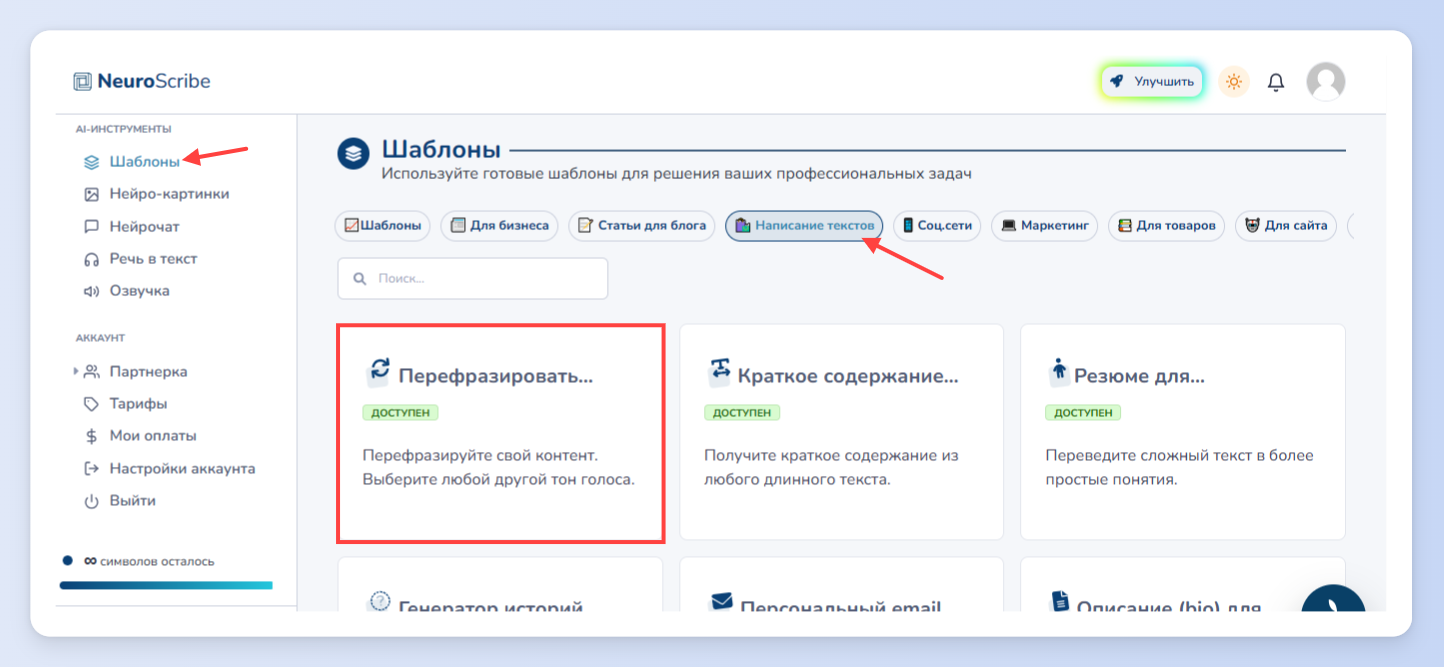The image size is (1444, 667).
Task: Toggle the sun light-theme icon
Action: tap(1234, 81)
